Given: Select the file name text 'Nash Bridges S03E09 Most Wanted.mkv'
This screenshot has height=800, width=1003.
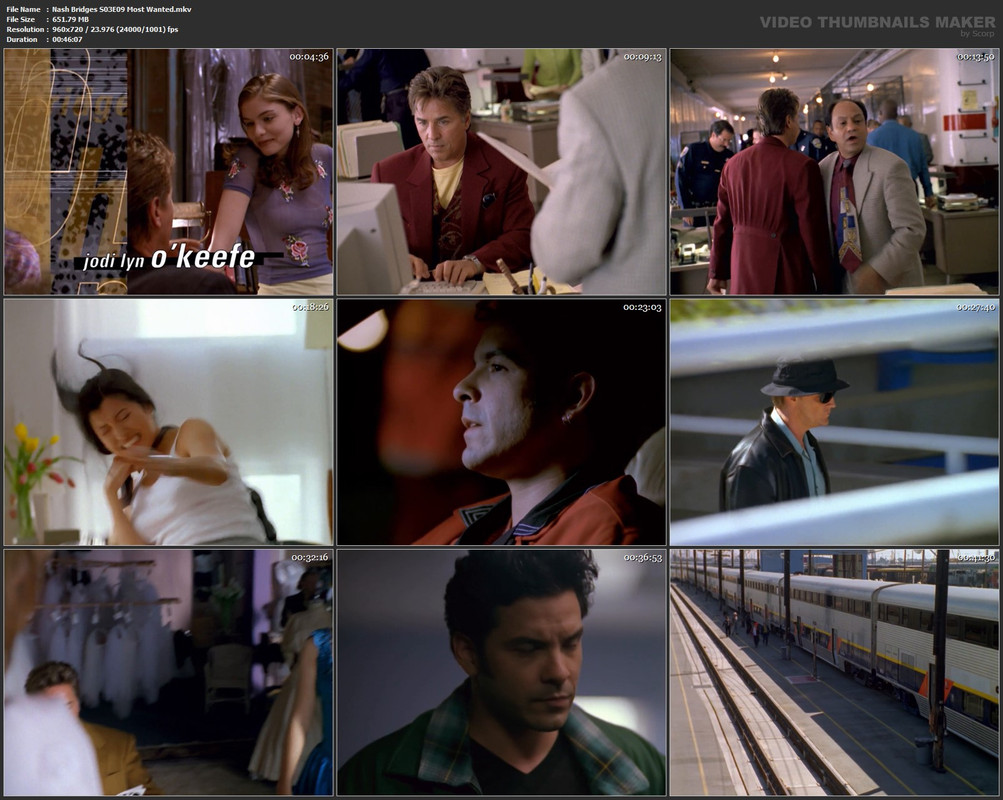Looking at the screenshot, I should 122,9.
